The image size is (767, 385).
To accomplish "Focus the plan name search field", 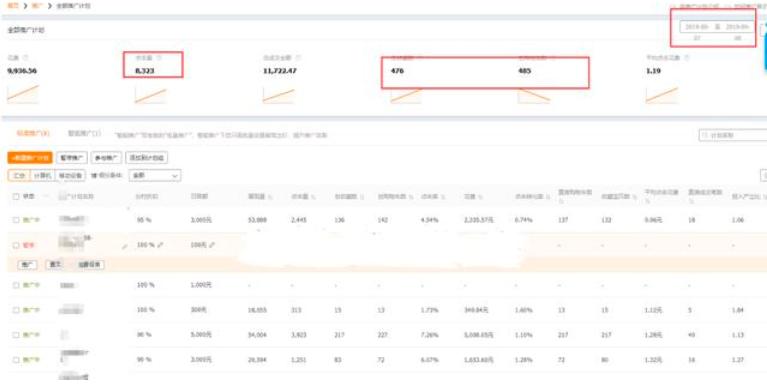I will coord(733,135).
